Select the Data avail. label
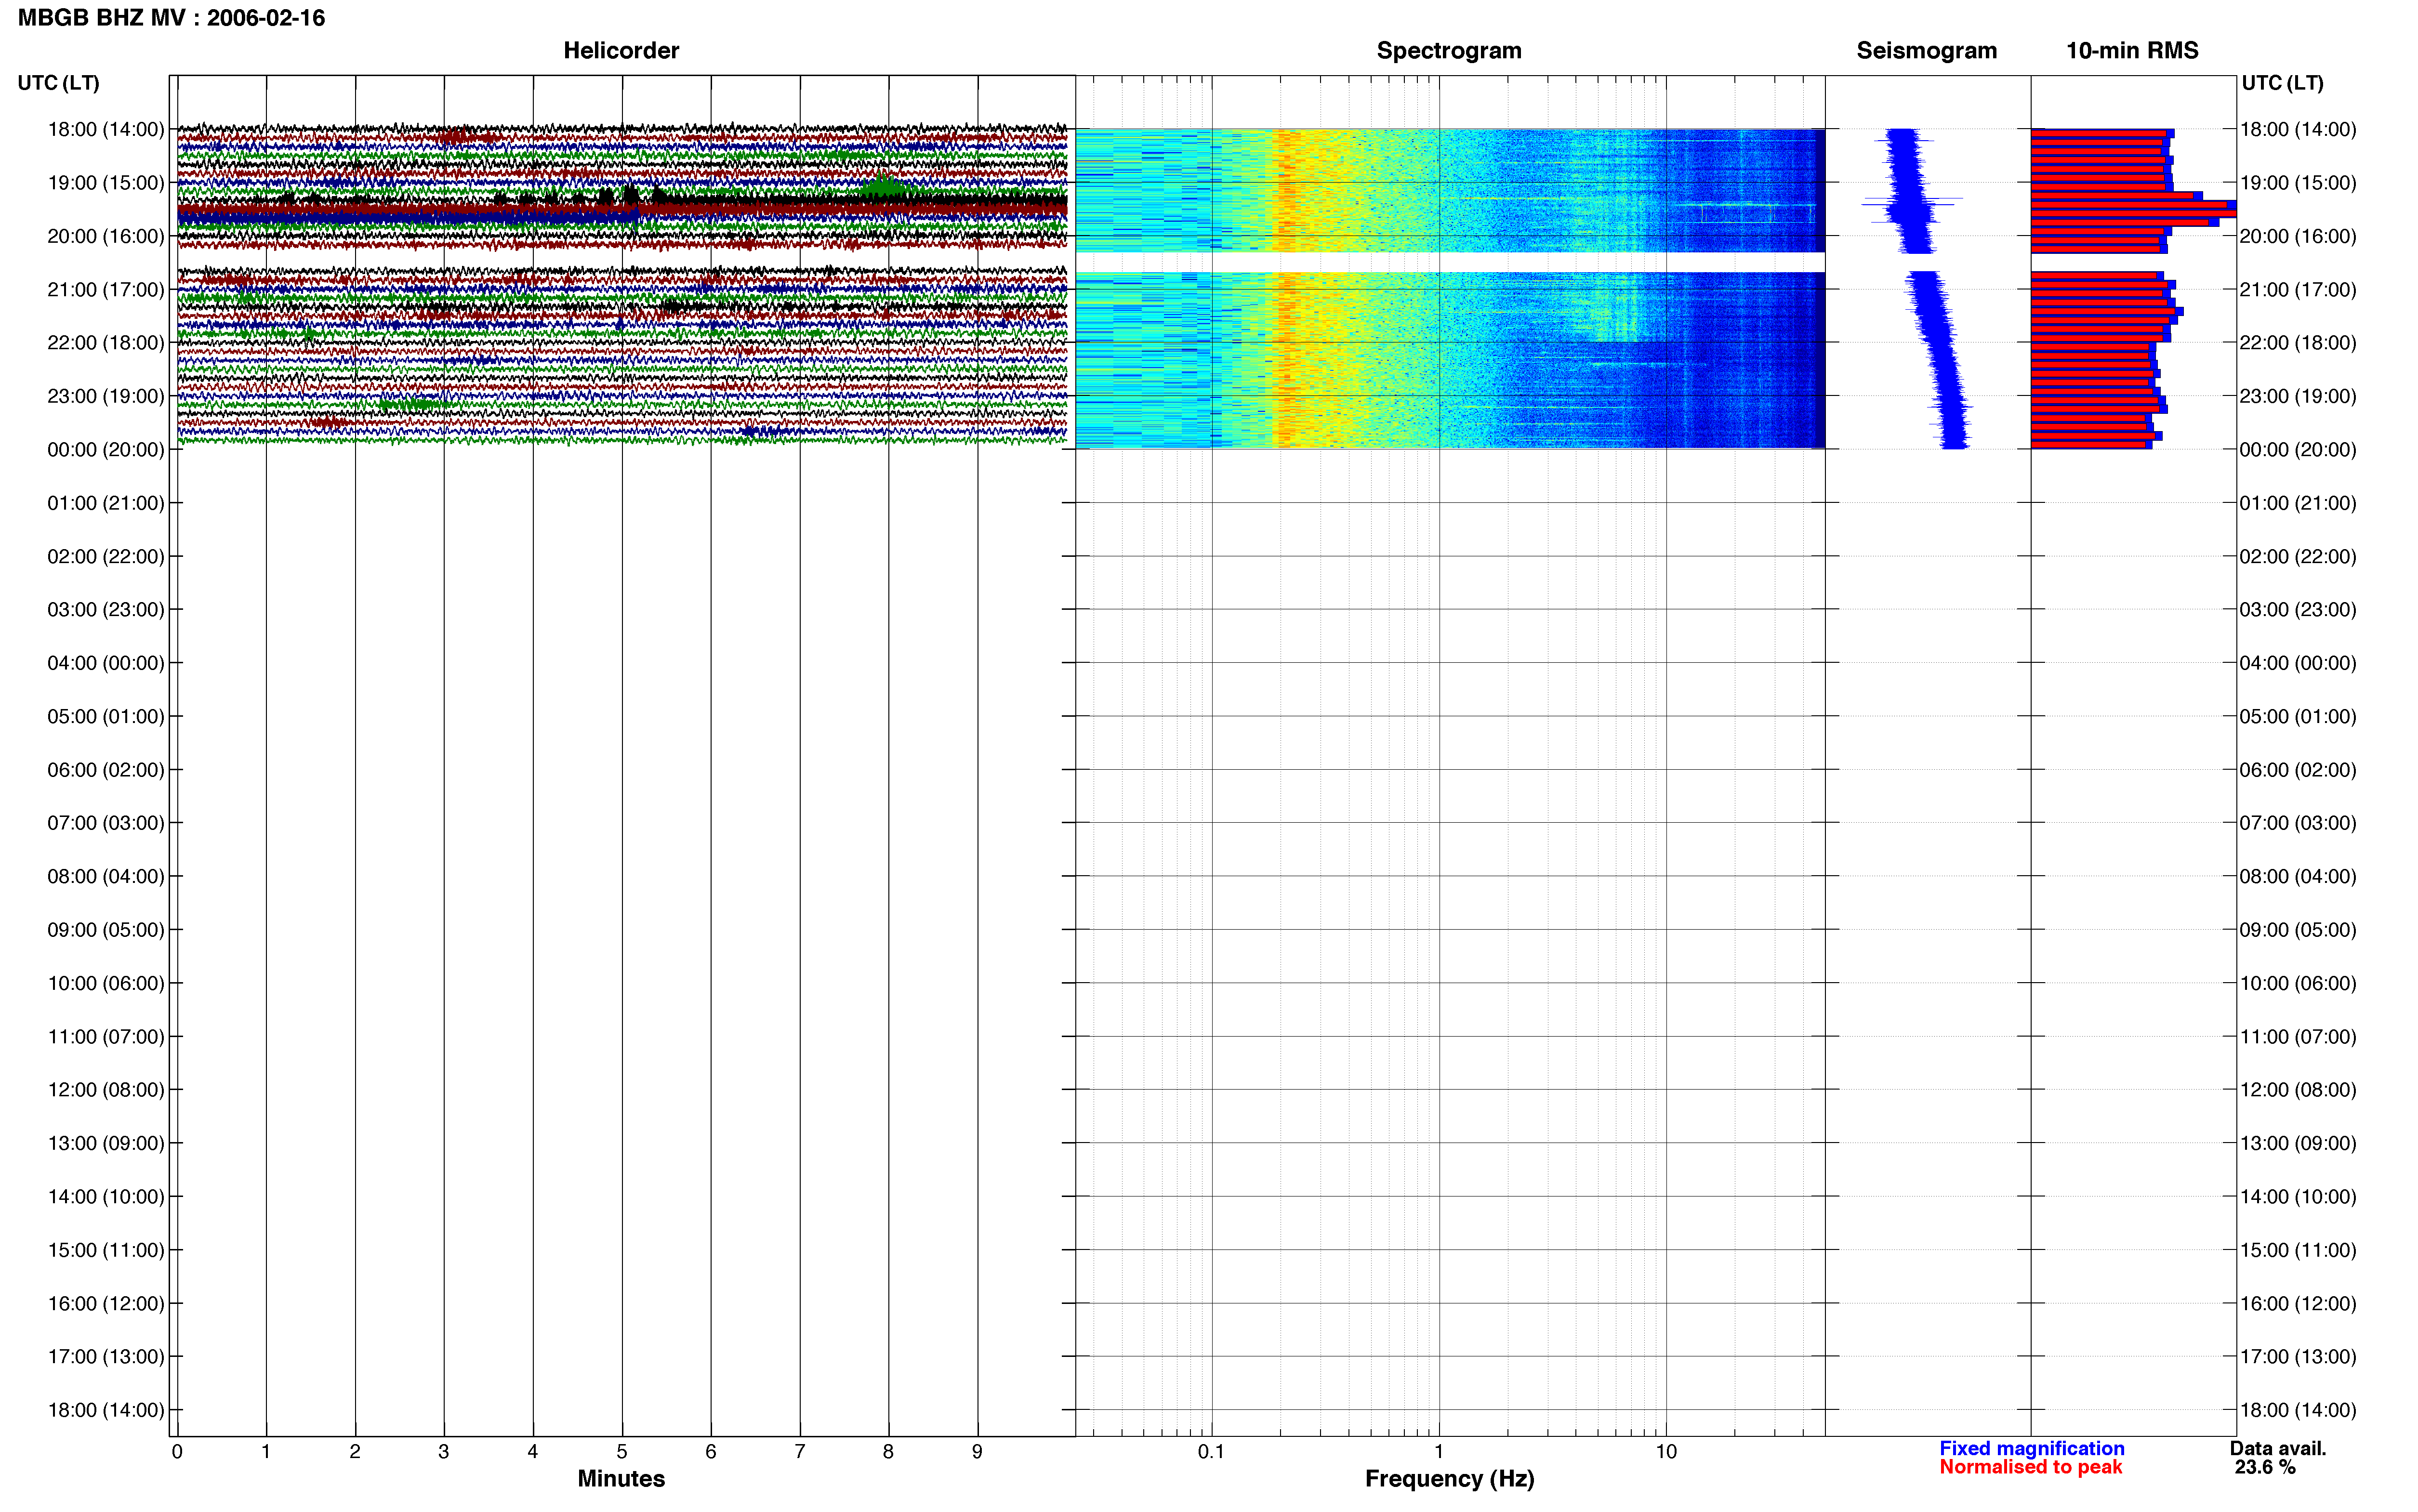The width and height of the screenshot is (2418, 1512). [2278, 1449]
